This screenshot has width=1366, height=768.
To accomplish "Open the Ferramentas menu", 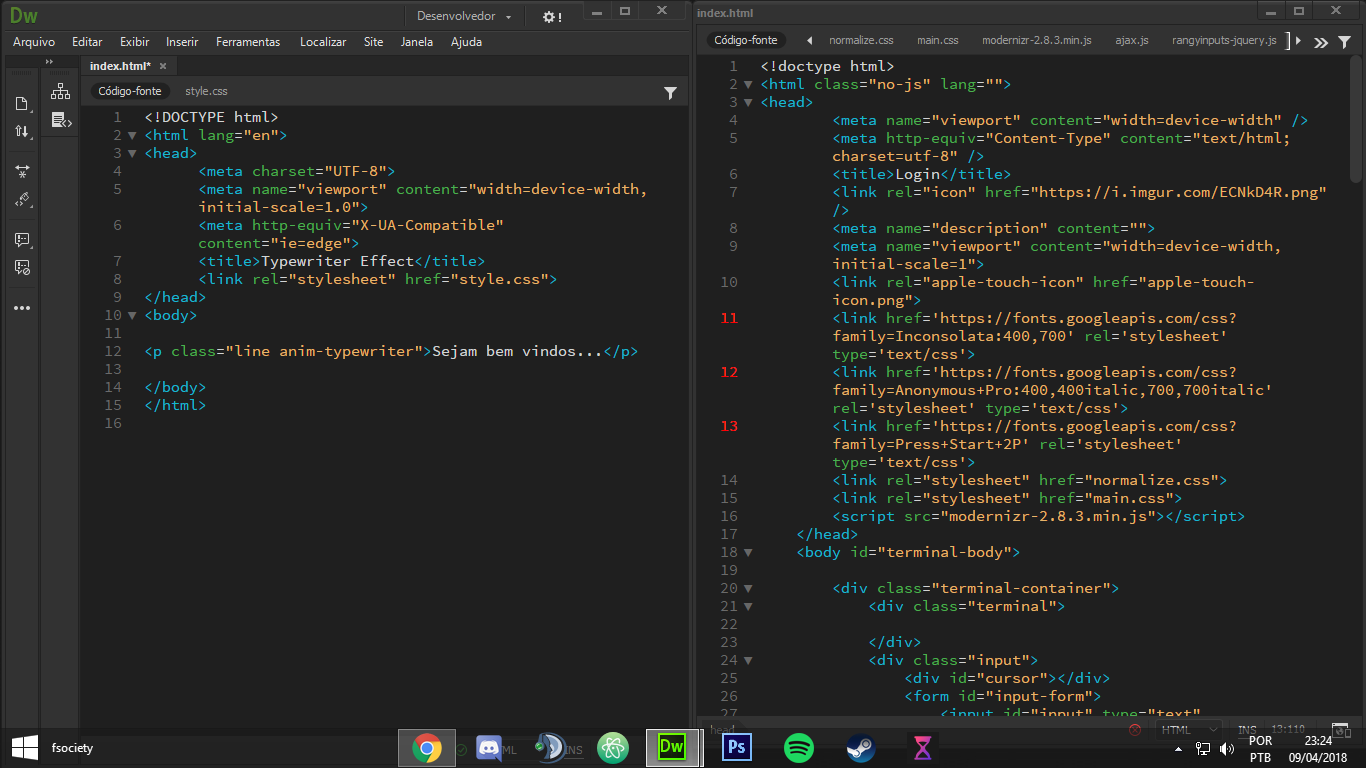I will tap(248, 42).
